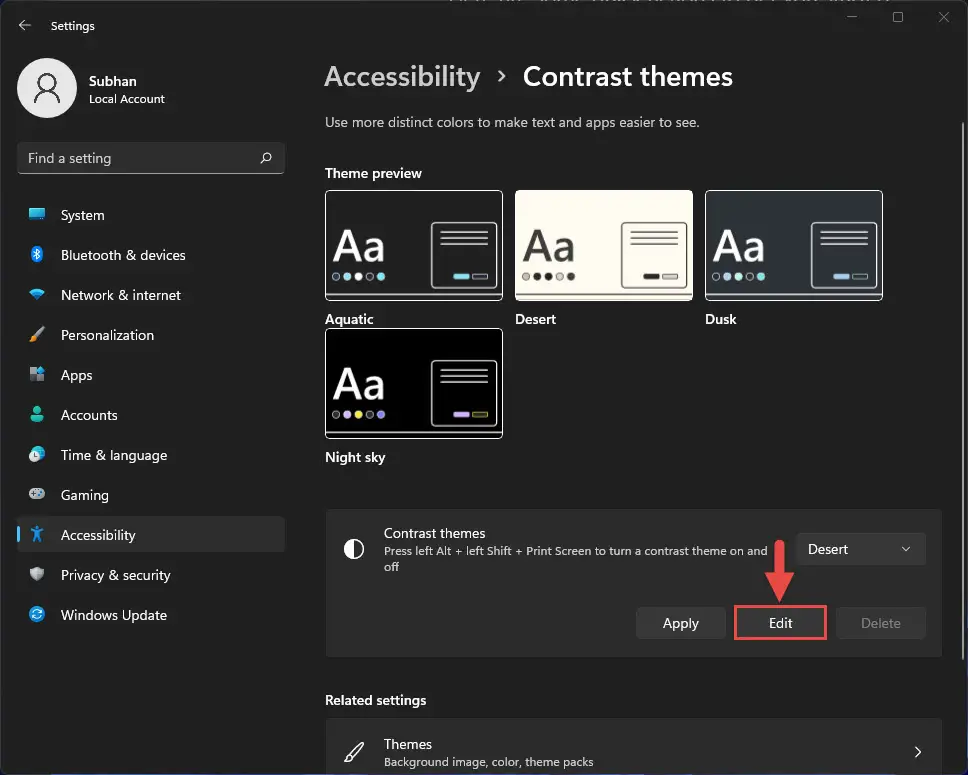
Task: Click the Network wifi icon
Action: (x=37, y=295)
